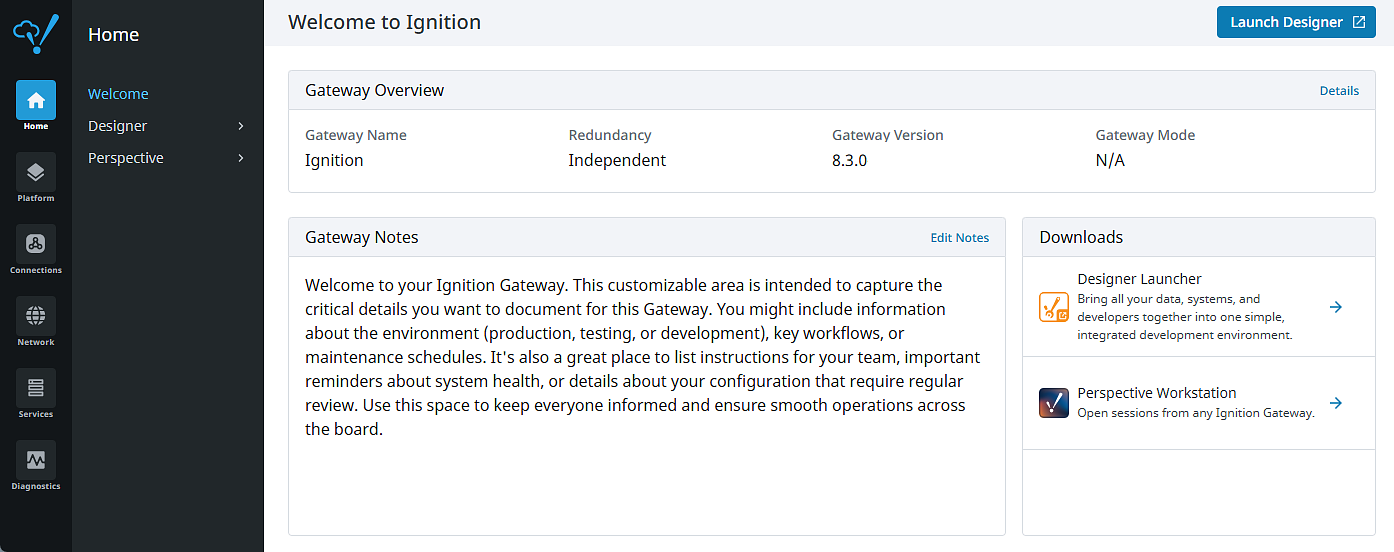
Task: Click the Perspective Workstation icon
Action: (x=1054, y=403)
